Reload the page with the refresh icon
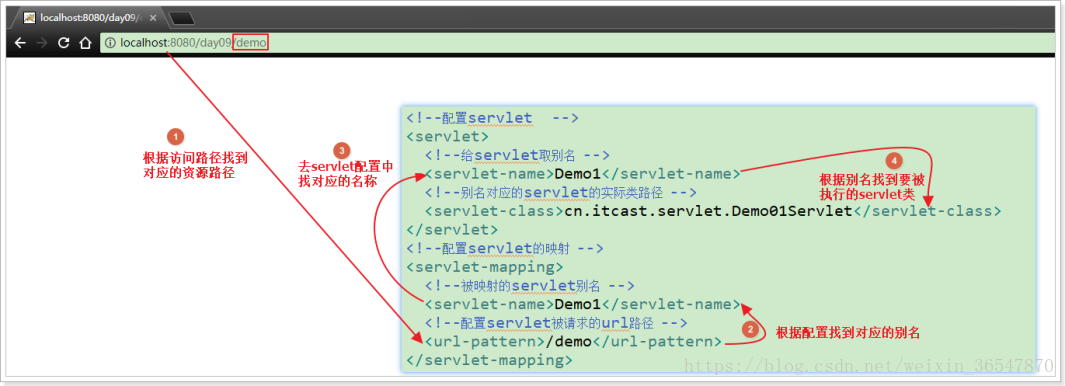 tap(63, 43)
